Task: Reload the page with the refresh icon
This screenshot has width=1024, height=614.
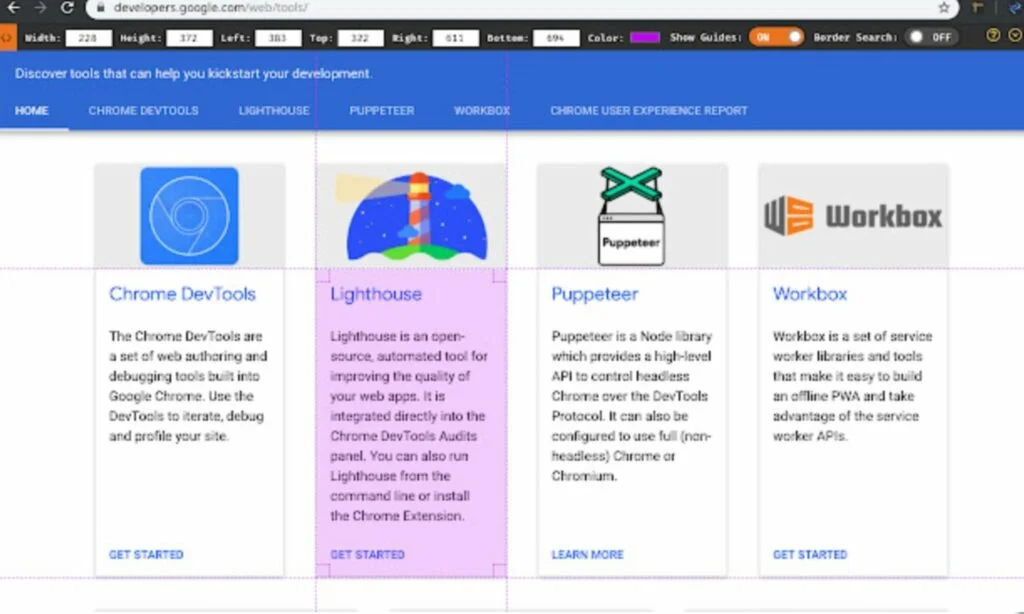Action: [67, 8]
